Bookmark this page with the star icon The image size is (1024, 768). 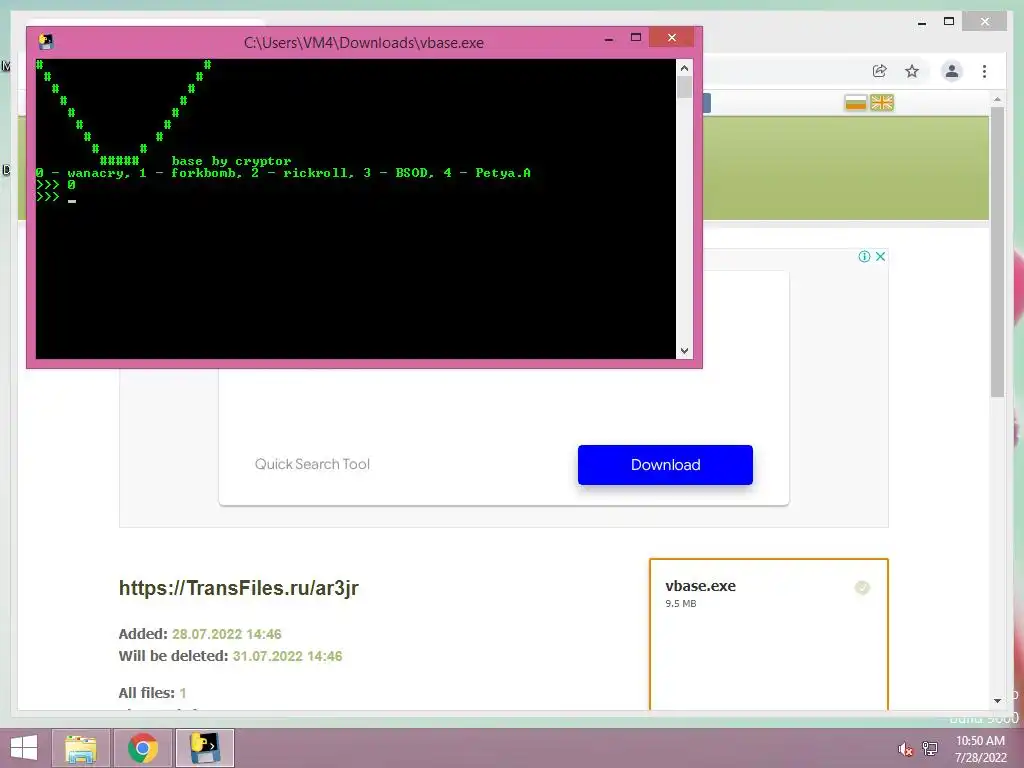coord(912,71)
